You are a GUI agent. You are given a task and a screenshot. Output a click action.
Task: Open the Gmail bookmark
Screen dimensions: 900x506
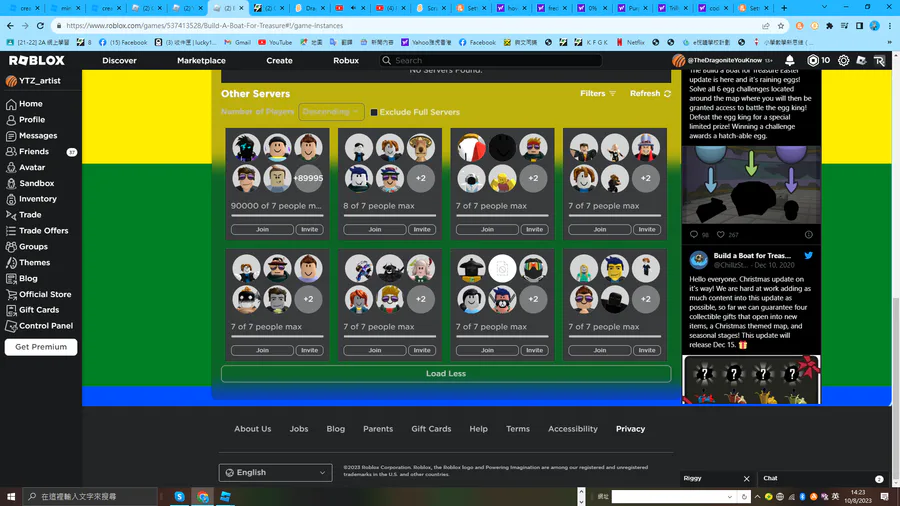tap(237, 42)
